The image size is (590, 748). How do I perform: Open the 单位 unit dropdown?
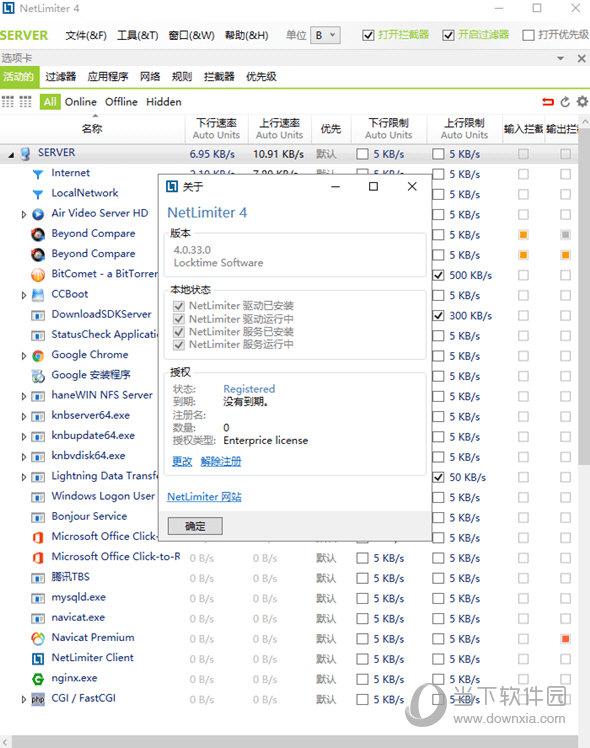click(325, 35)
